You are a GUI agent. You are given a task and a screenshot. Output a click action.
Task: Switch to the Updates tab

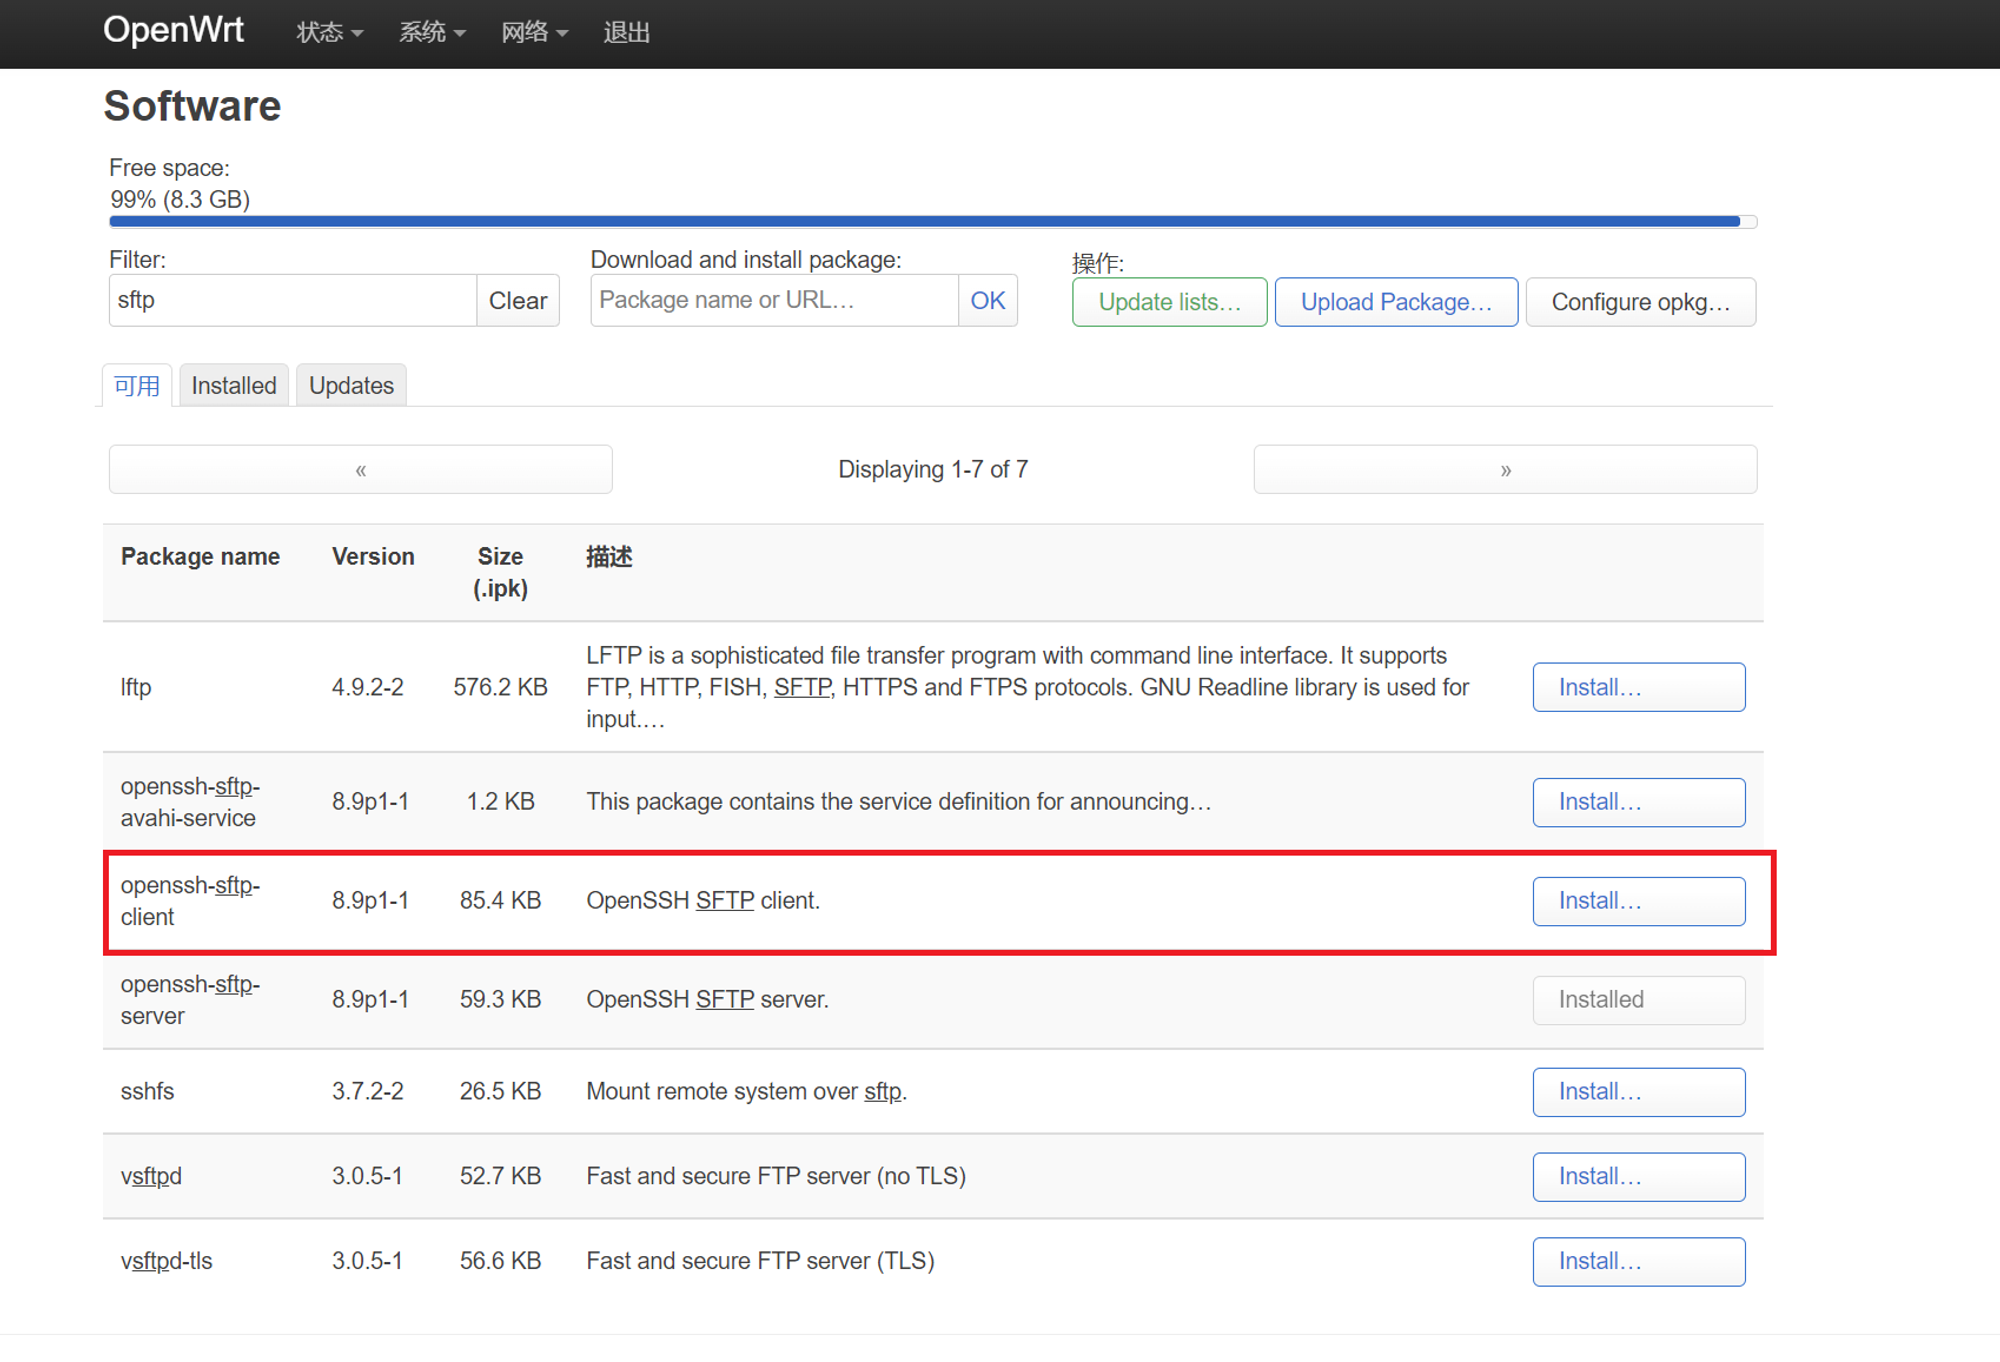coord(351,386)
